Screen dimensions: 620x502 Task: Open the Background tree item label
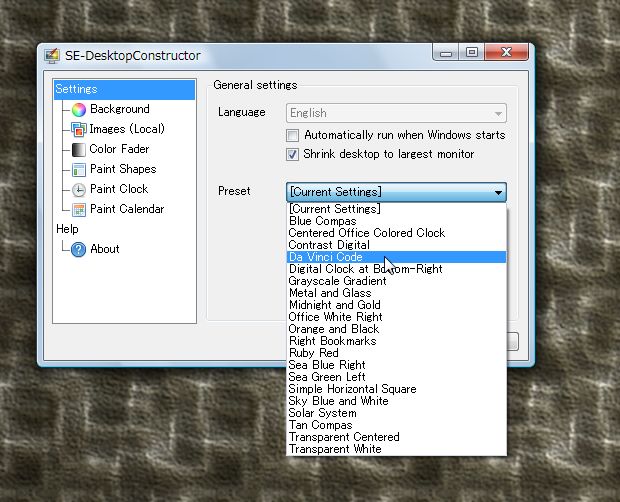click(120, 109)
